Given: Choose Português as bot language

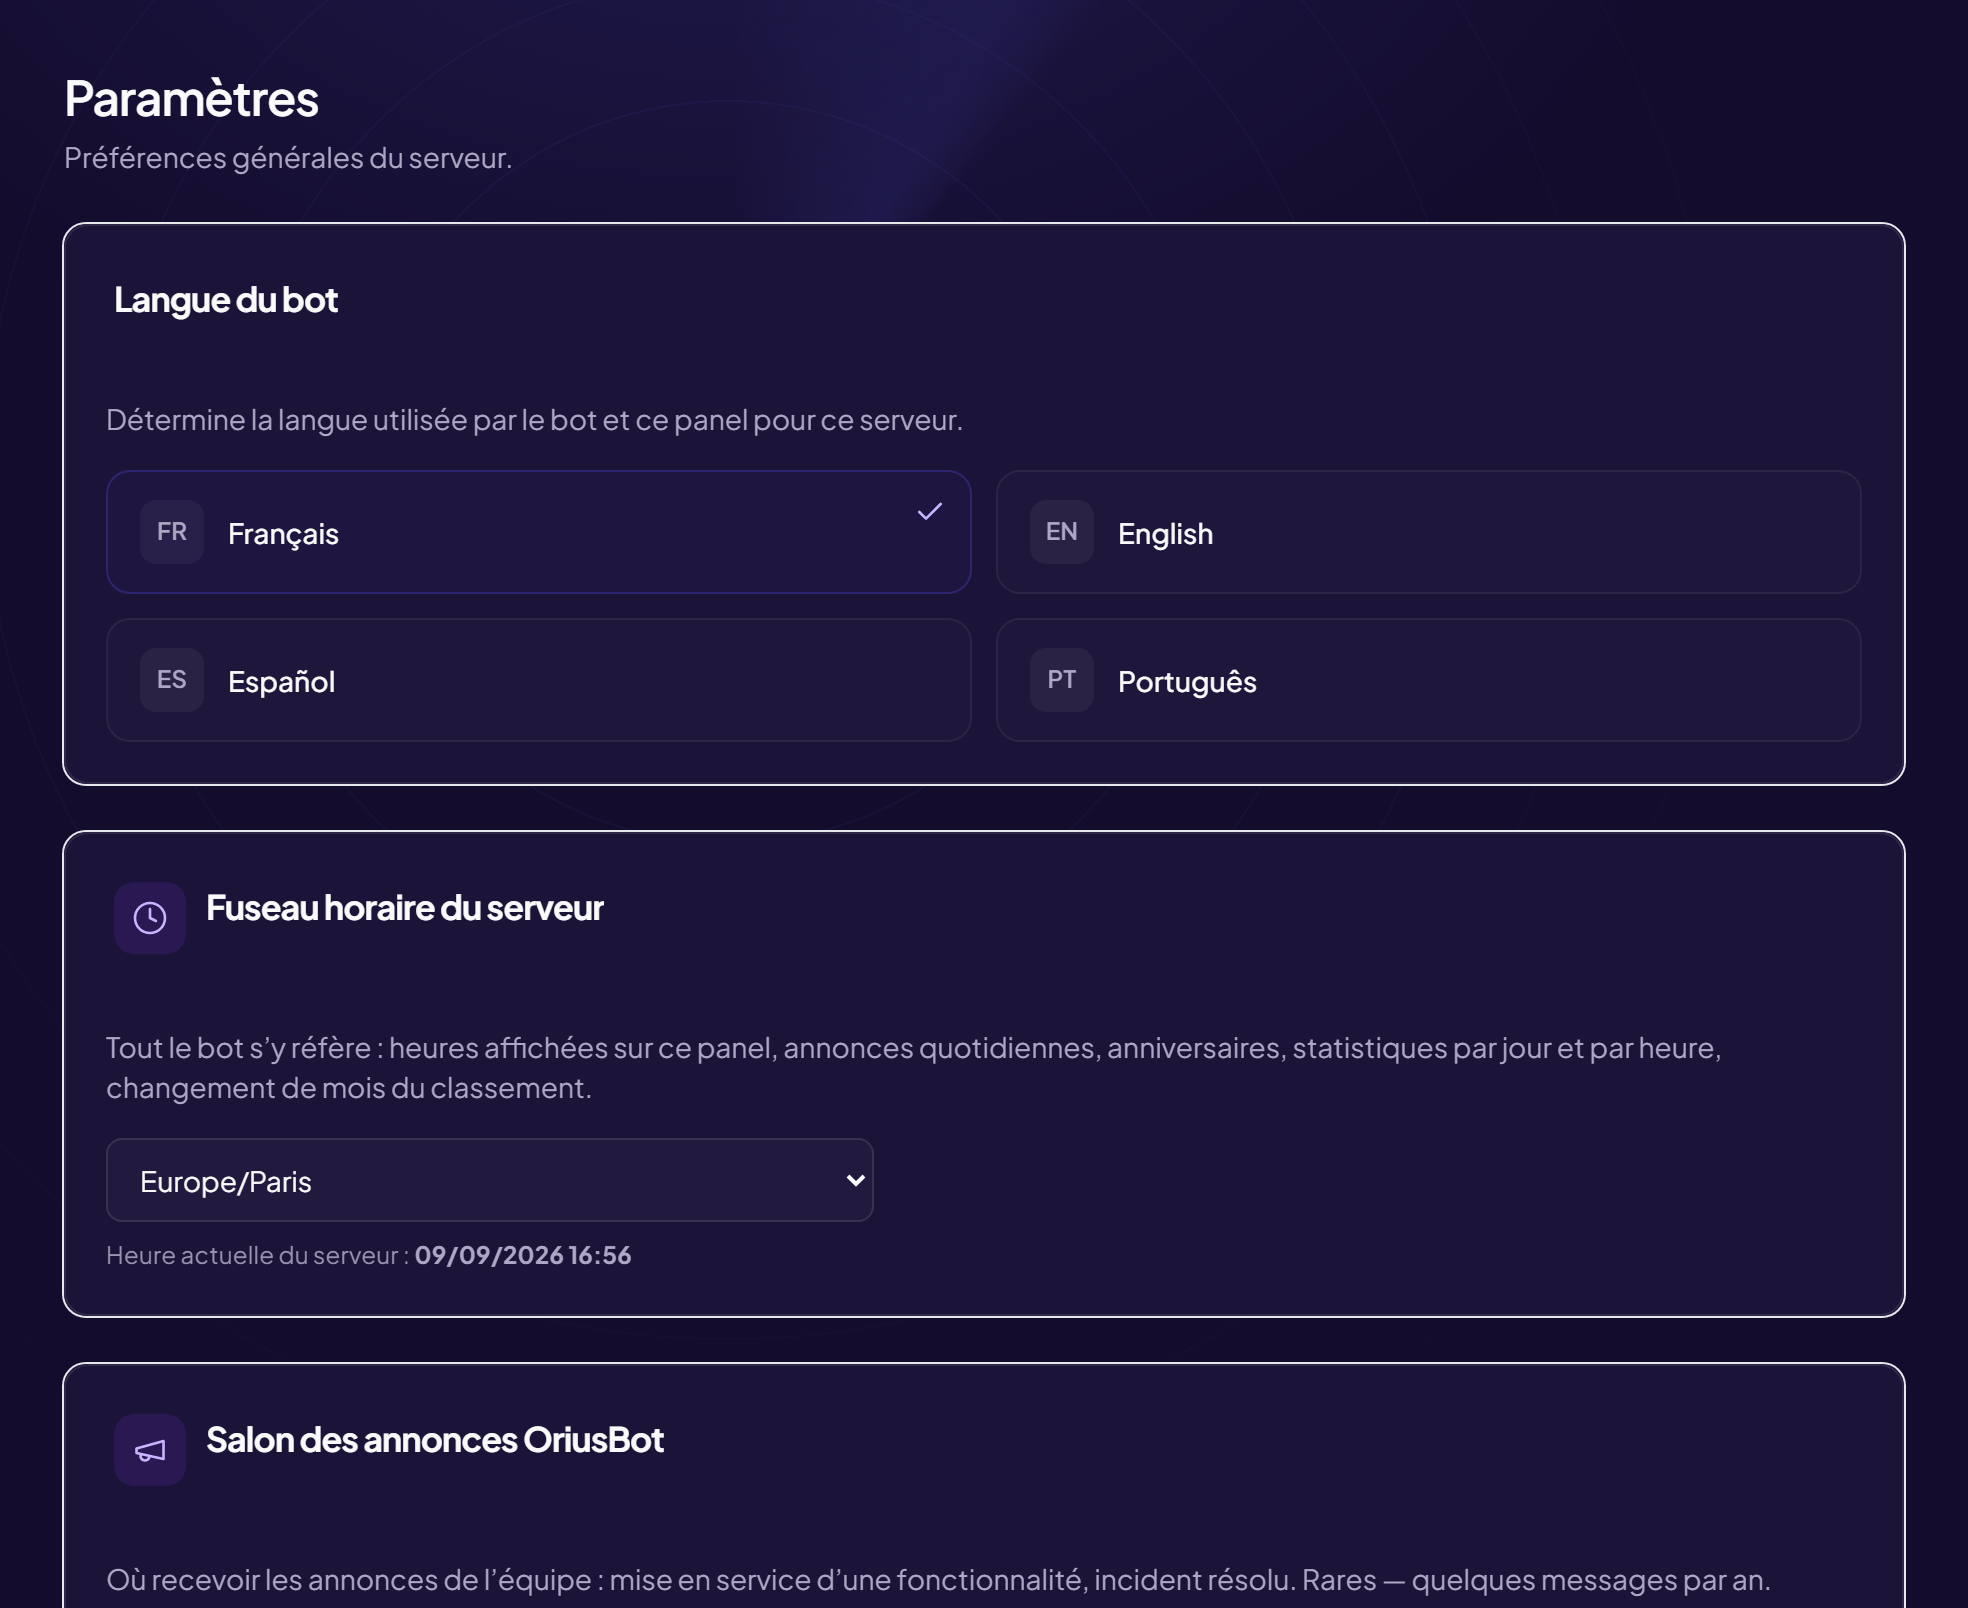Looking at the screenshot, I should (x=1428, y=680).
